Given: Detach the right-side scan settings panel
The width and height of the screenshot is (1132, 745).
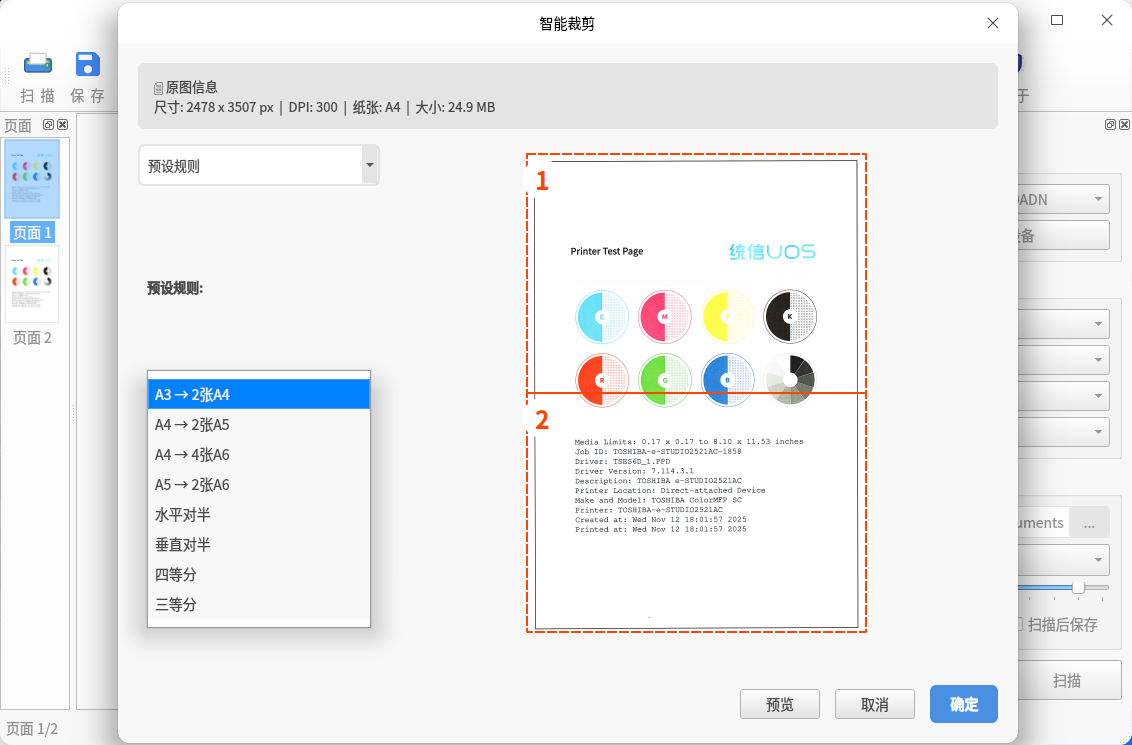Looking at the screenshot, I should pyautogui.click(x=1110, y=124).
